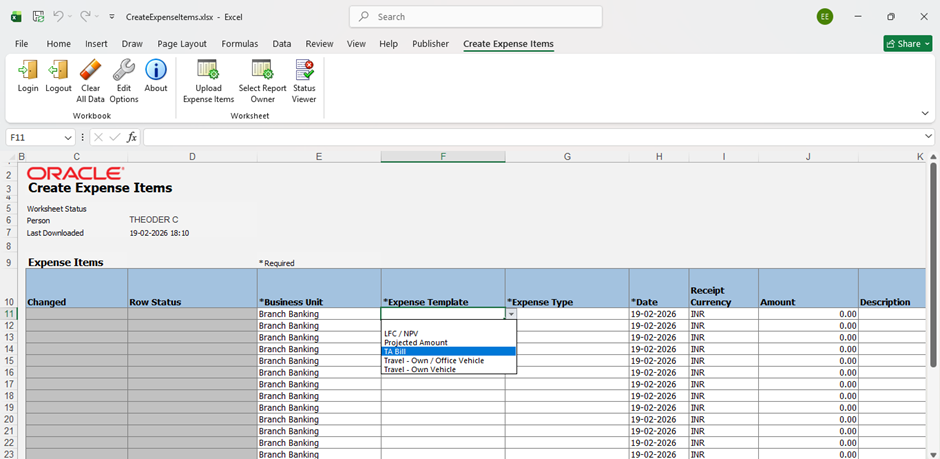Select column F header

coord(443,156)
